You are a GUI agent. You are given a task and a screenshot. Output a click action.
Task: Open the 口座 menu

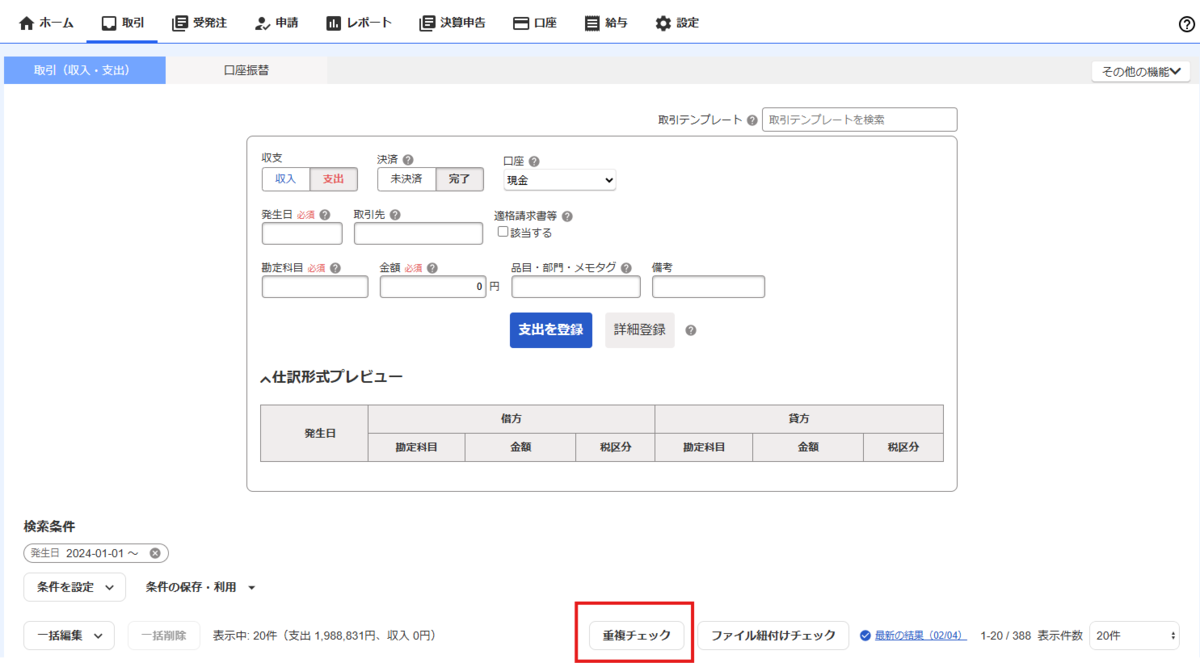tap(534, 22)
